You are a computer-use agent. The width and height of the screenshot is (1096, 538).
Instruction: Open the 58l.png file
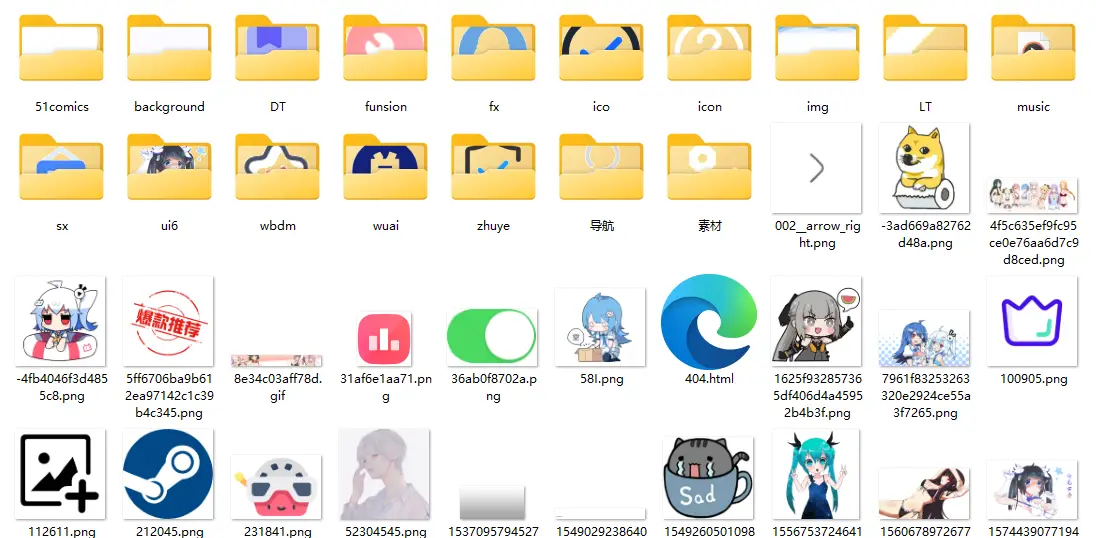600,327
